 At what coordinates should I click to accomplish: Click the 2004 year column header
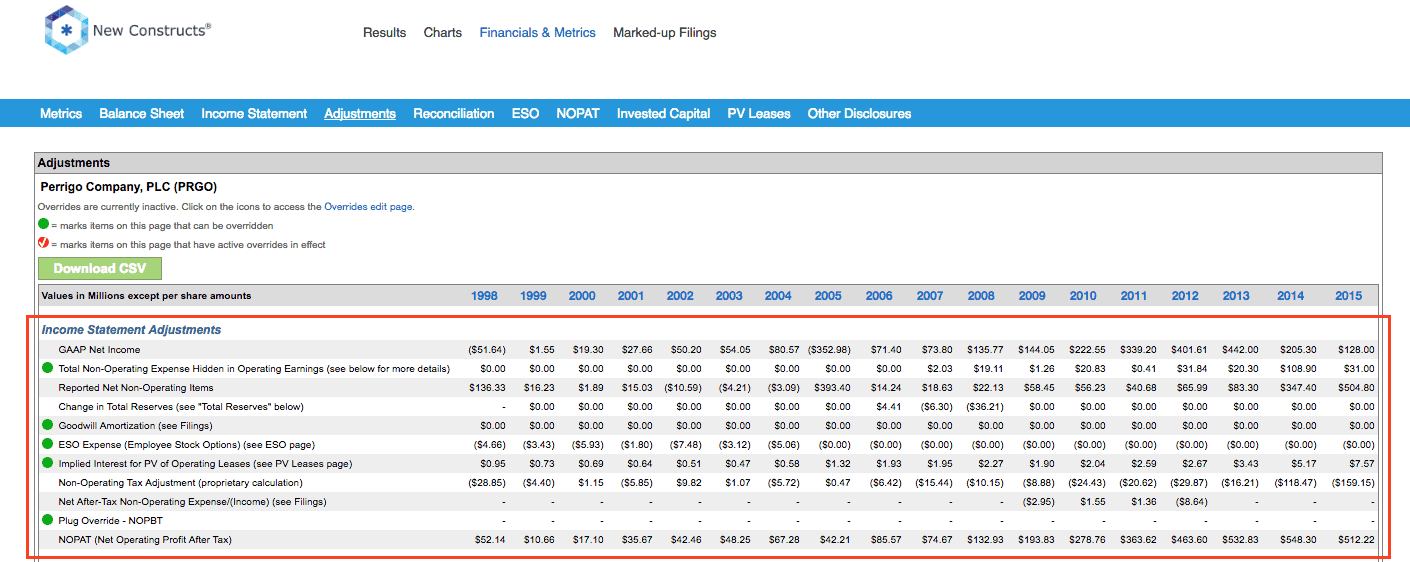click(778, 296)
